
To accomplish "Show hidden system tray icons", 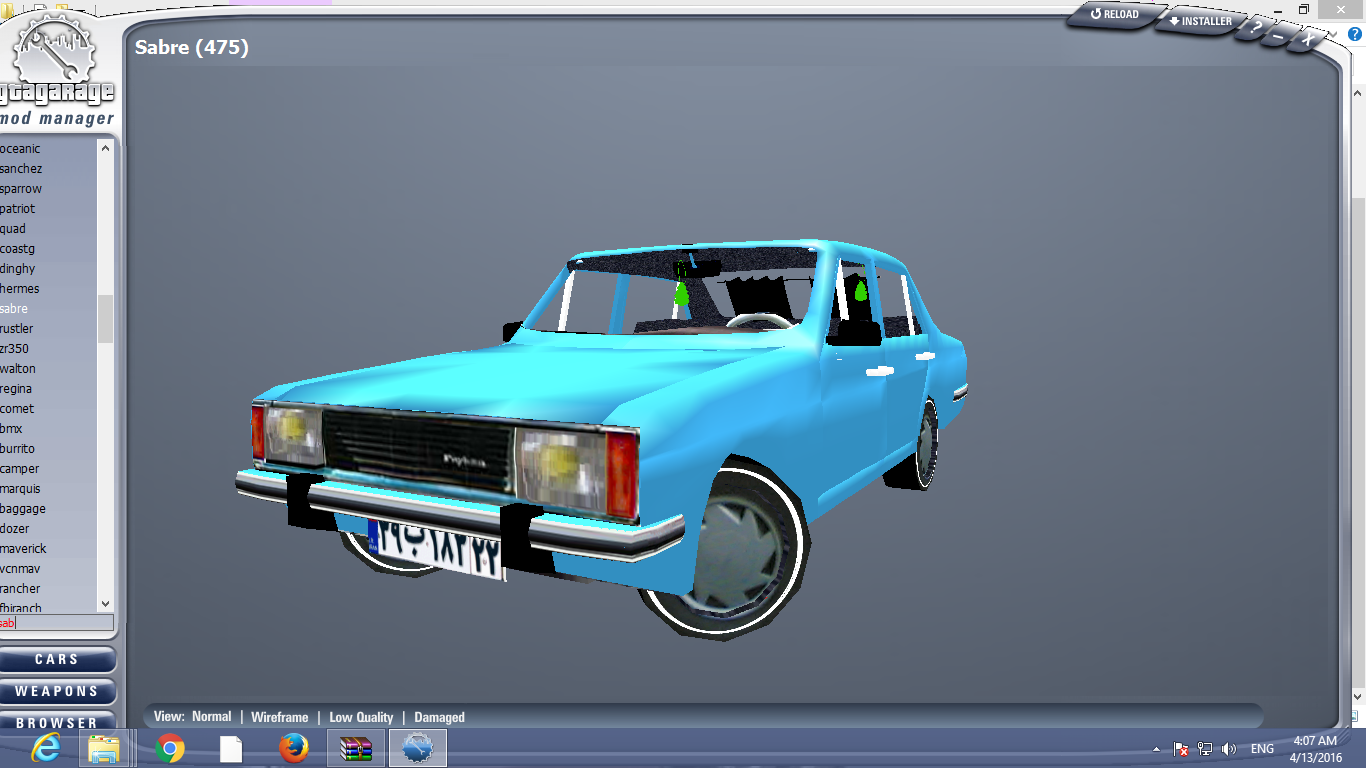I will [1156, 749].
